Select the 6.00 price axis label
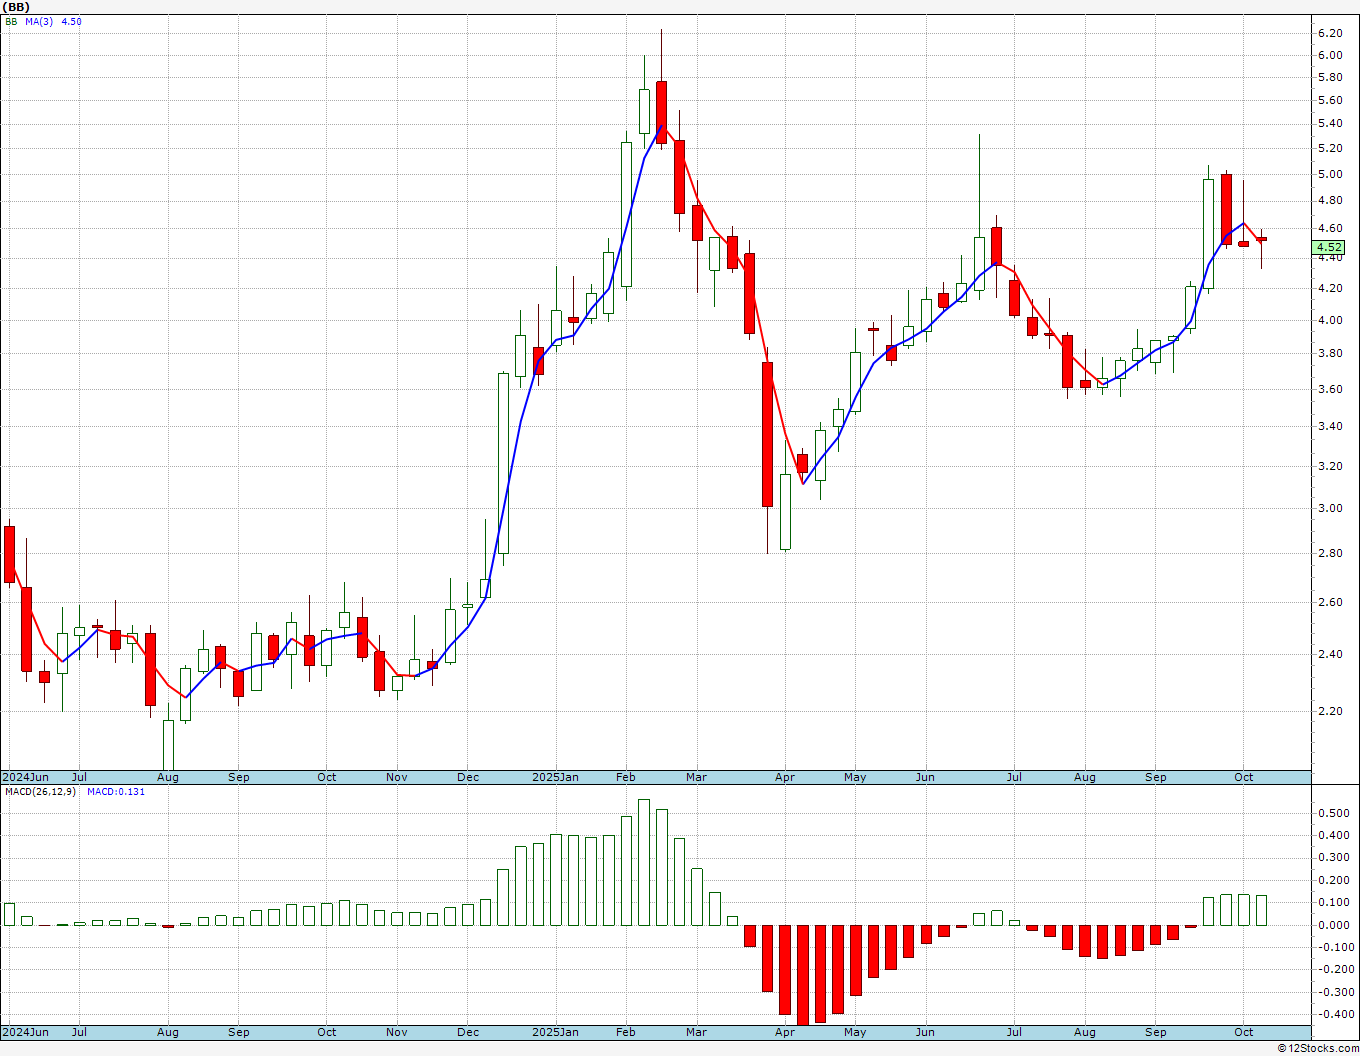This screenshot has width=1360, height=1056. tap(1330, 55)
